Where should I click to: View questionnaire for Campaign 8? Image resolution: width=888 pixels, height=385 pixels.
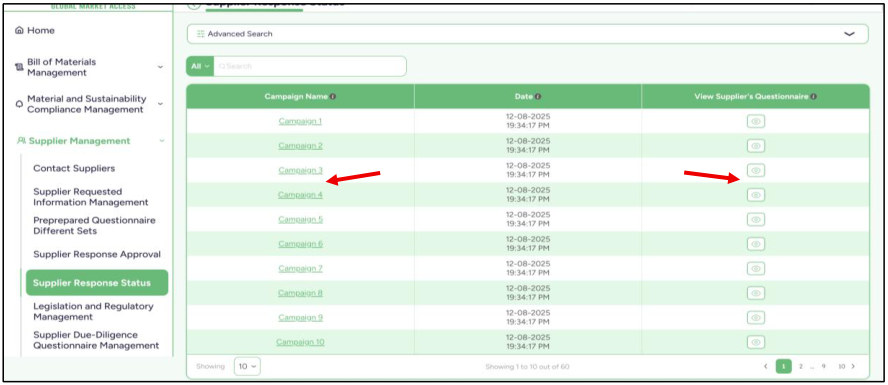[x=755, y=293]
